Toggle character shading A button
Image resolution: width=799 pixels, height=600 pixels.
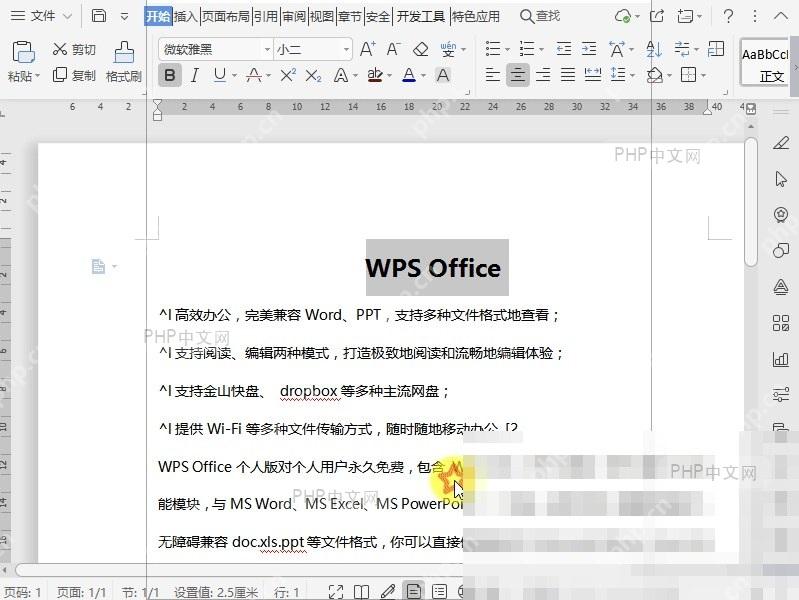coord(443,75)
